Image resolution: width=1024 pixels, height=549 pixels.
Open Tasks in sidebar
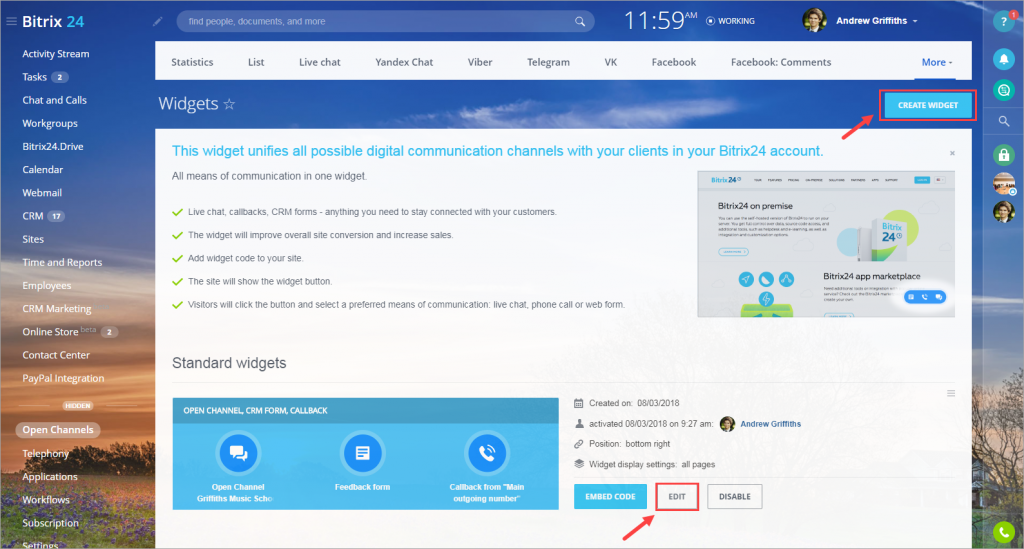35,77
